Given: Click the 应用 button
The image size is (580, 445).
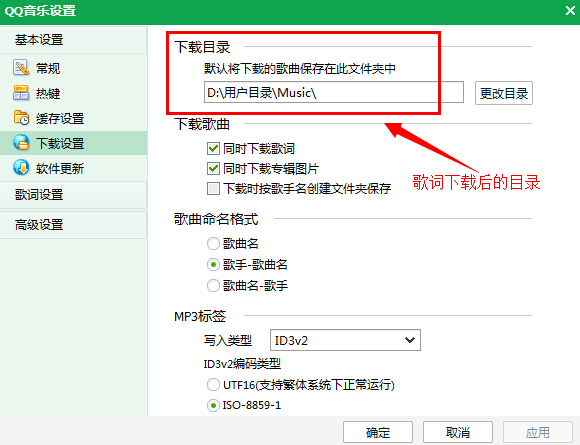Looking at the screenshot, I should (537, 432).
